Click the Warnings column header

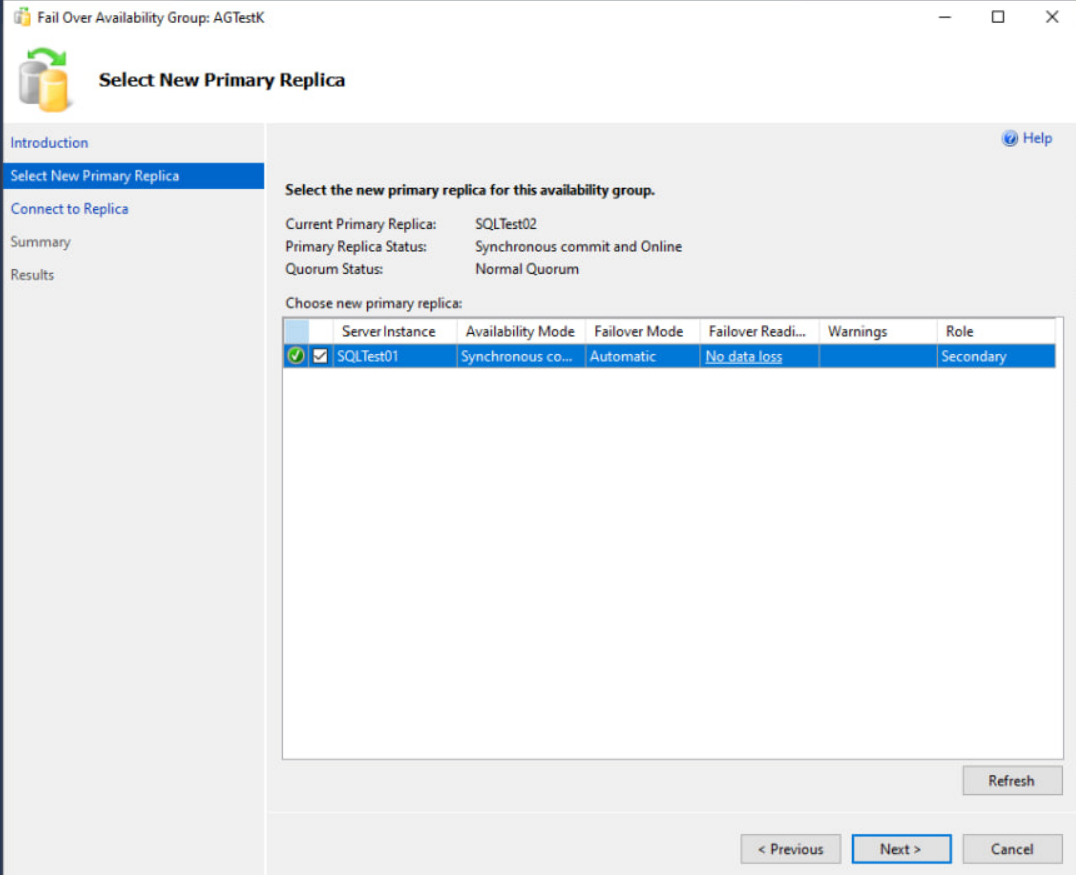(x=857, y=331)
